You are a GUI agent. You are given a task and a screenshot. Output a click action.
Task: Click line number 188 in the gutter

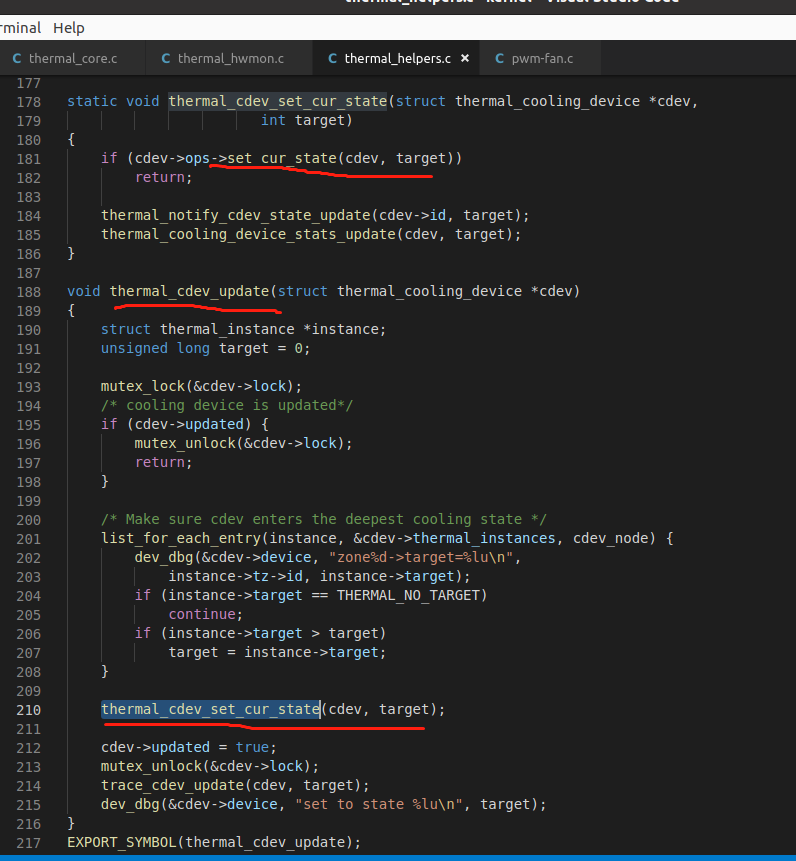pyautogui.click(x=29, y=291)
